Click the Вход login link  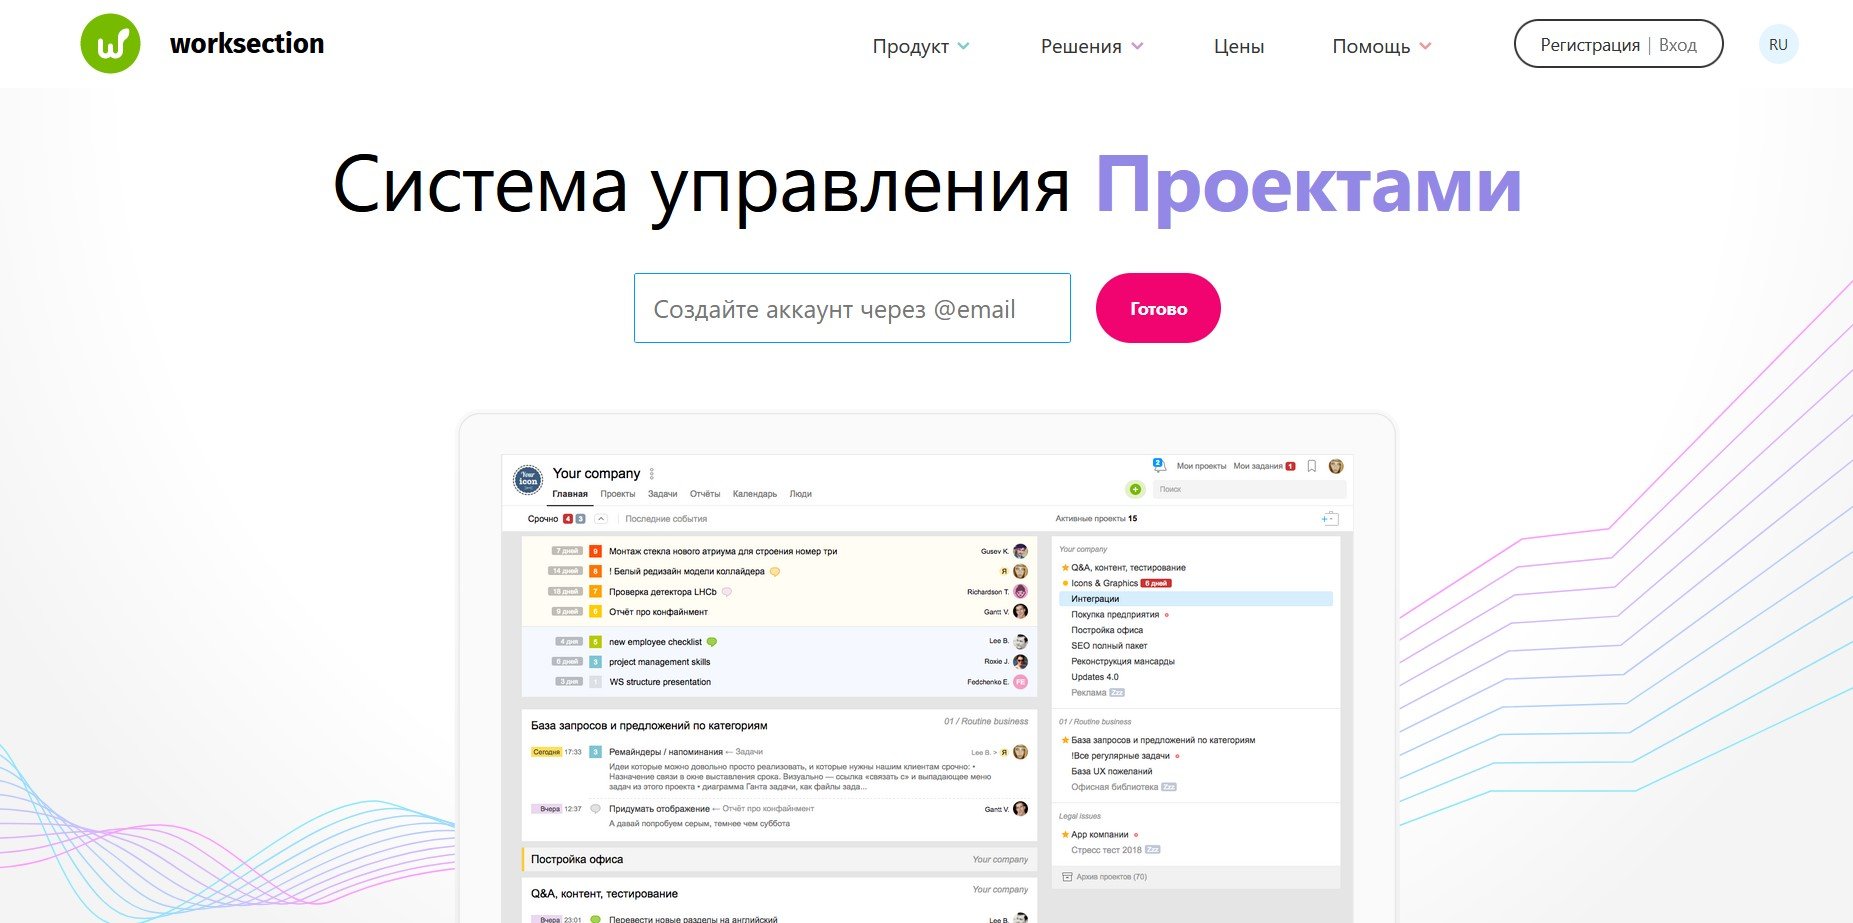click(x=1677, y=45)
